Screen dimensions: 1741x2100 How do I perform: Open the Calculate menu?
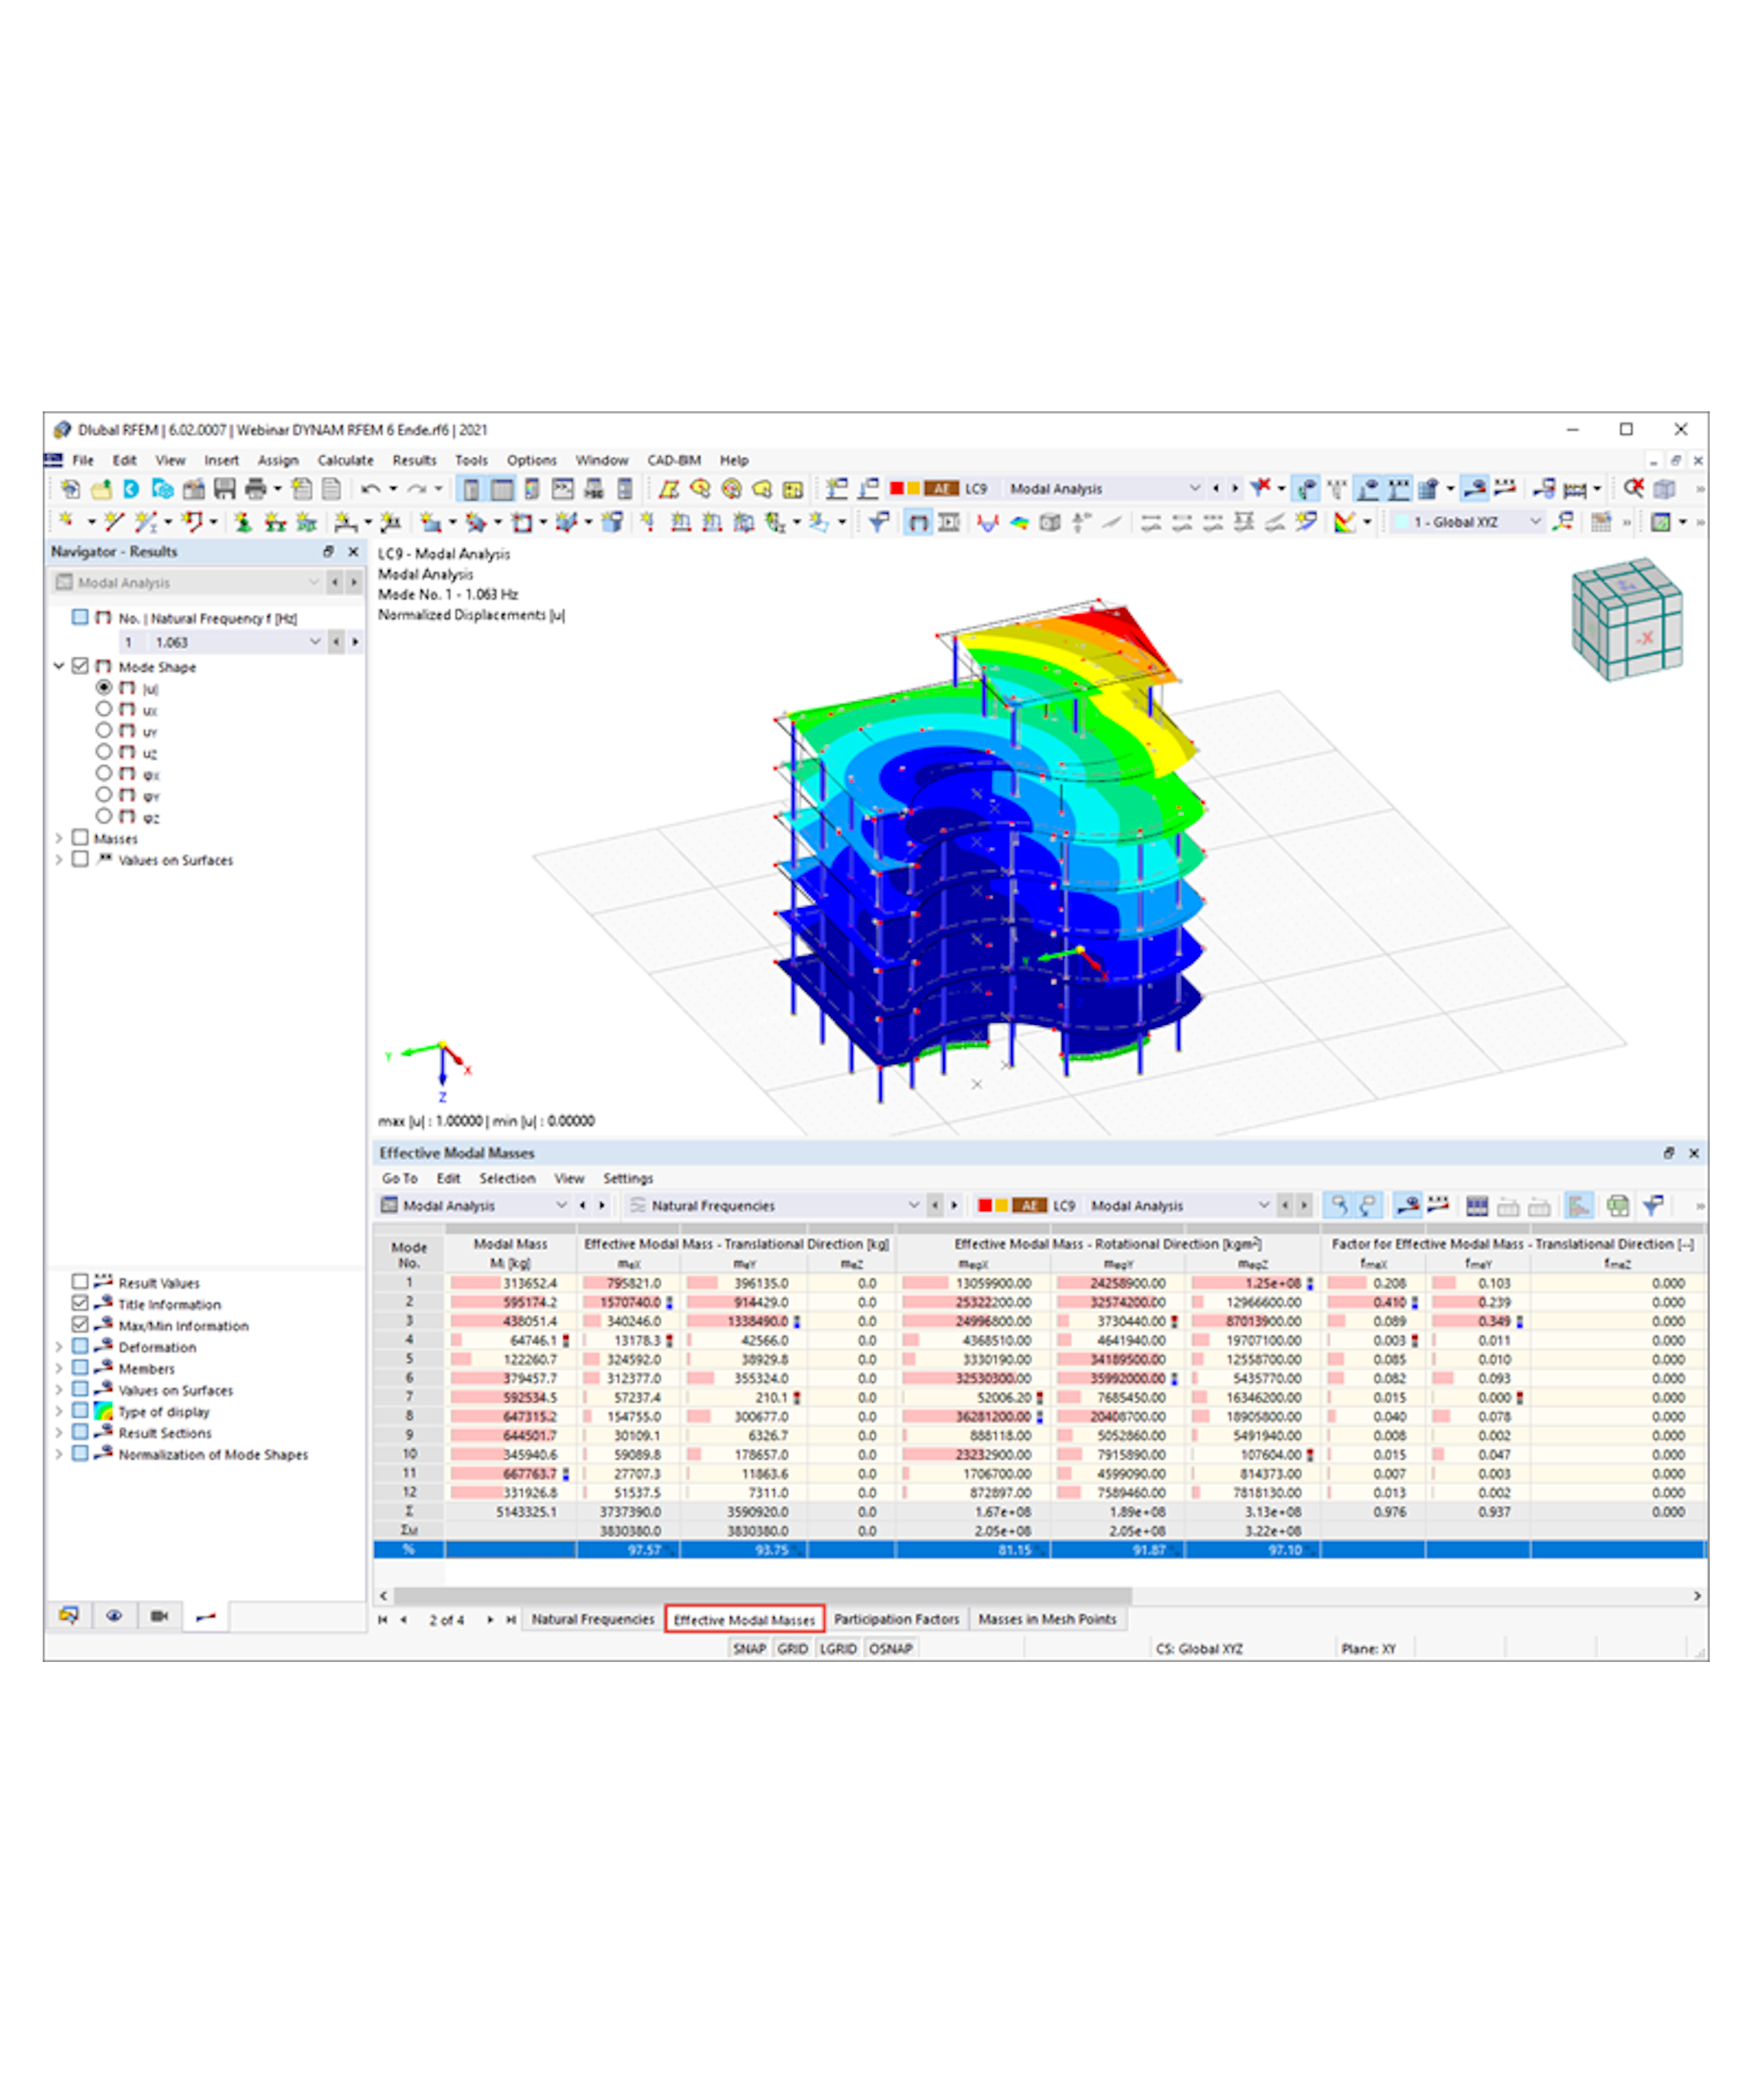[345, 460]
